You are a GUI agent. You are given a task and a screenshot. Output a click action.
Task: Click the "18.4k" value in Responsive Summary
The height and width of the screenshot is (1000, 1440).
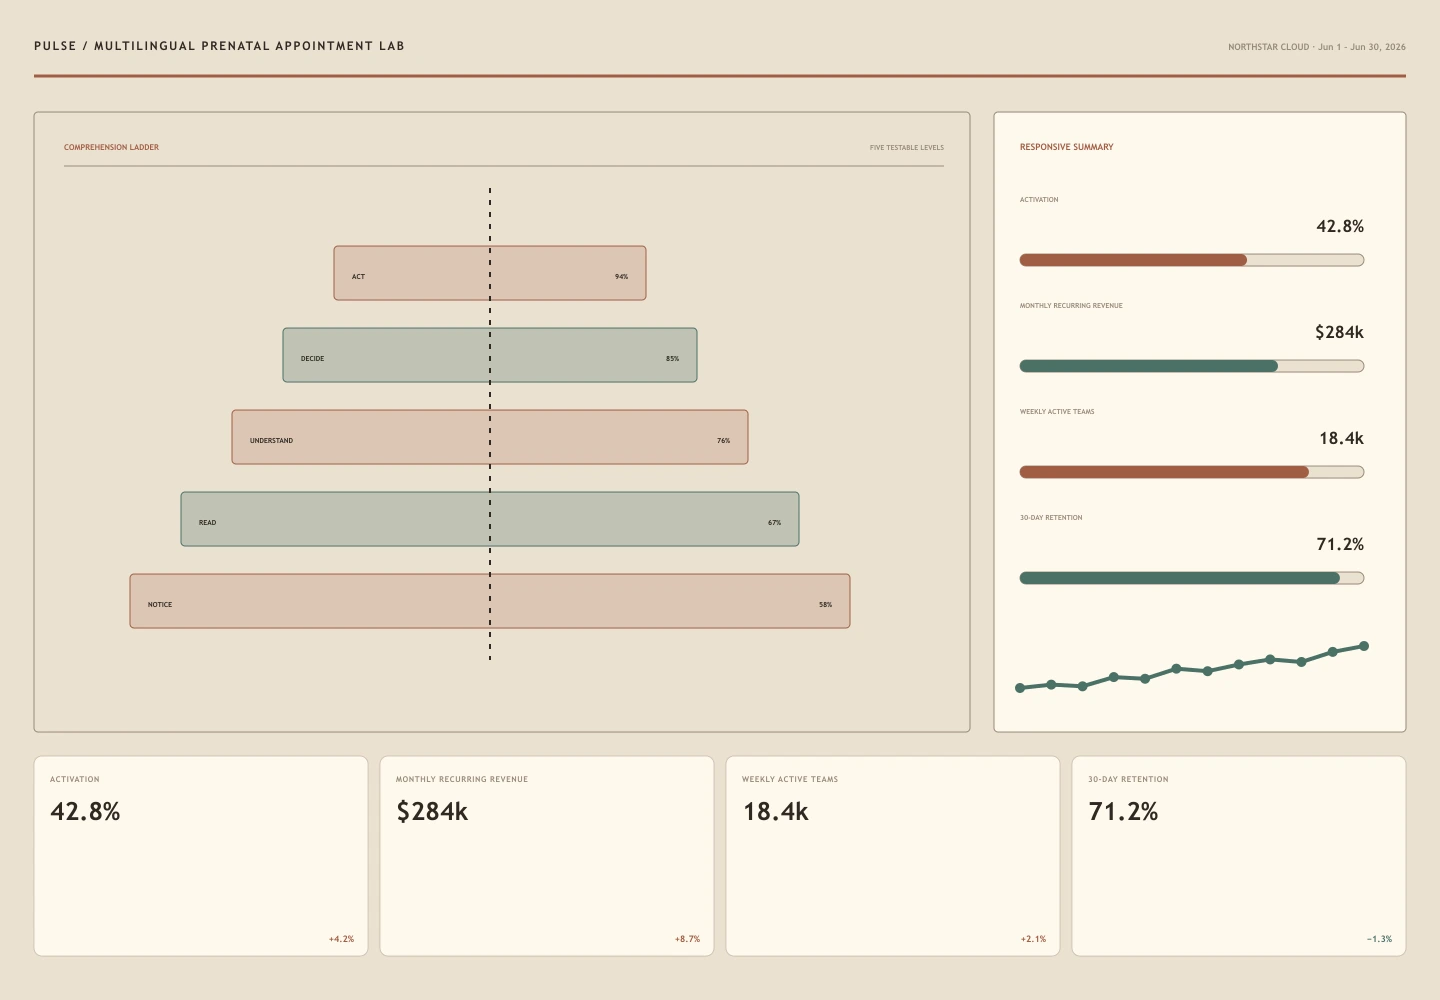1341,438
